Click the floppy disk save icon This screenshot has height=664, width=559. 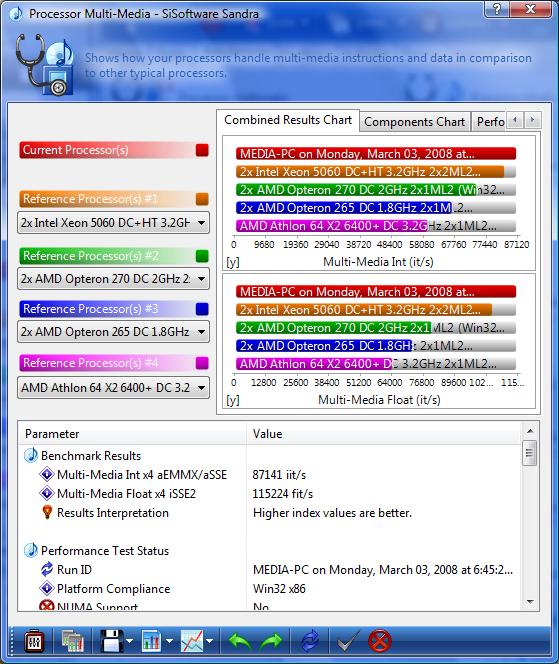click(112, 641)
